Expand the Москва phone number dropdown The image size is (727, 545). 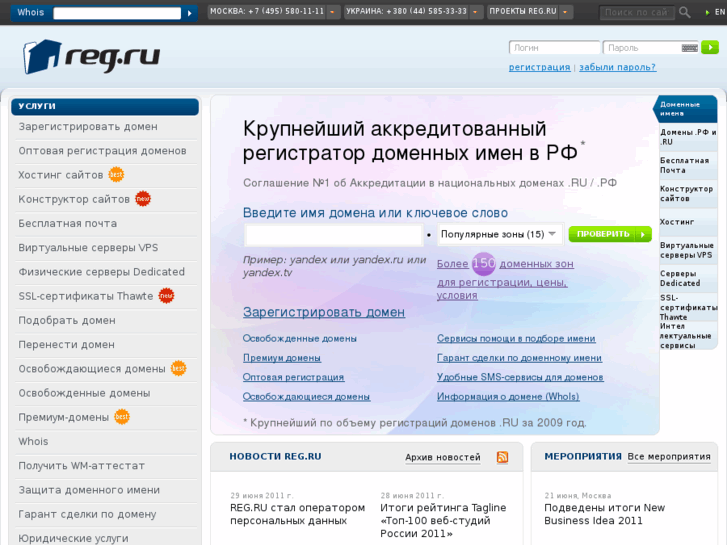click(332, 12)
